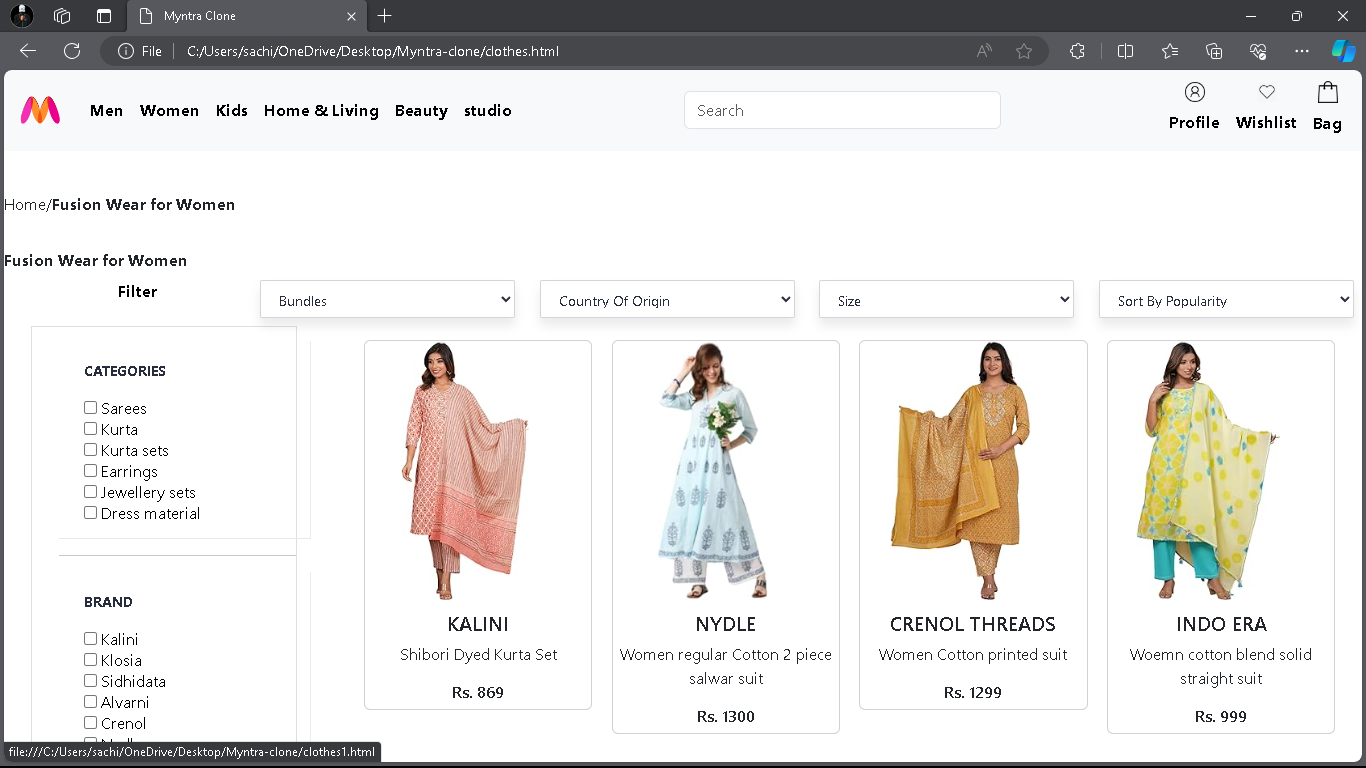Tick the Jewellery sets checkbox
Viewport: 1366px width, 768px height.
90,491
